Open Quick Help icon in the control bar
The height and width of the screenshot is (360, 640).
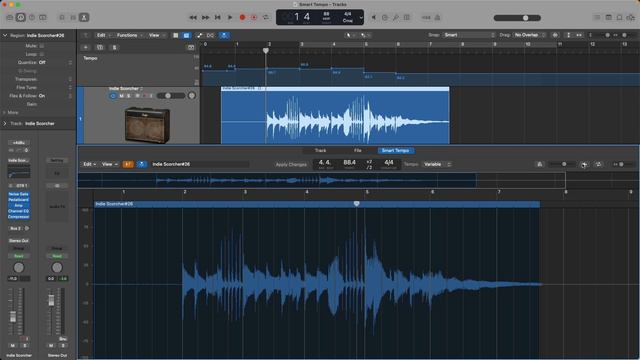tap(32, 18)
